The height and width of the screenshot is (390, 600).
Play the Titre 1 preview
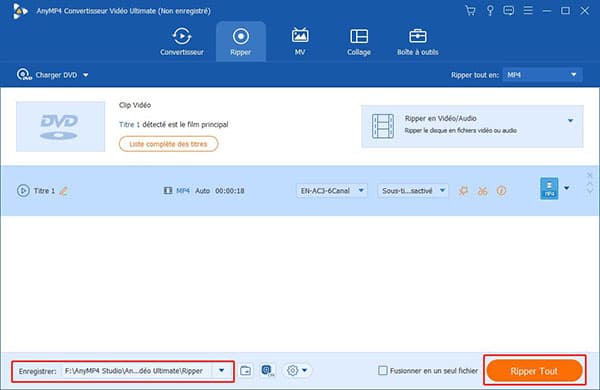click(x=23, y=191)
